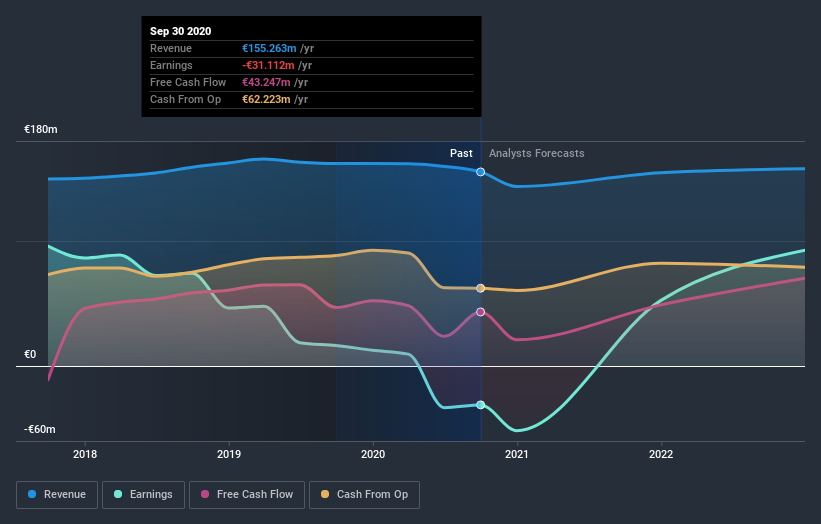Click the teal Earnings data point marker
The image size is (821, 524).
pos(480,405)
